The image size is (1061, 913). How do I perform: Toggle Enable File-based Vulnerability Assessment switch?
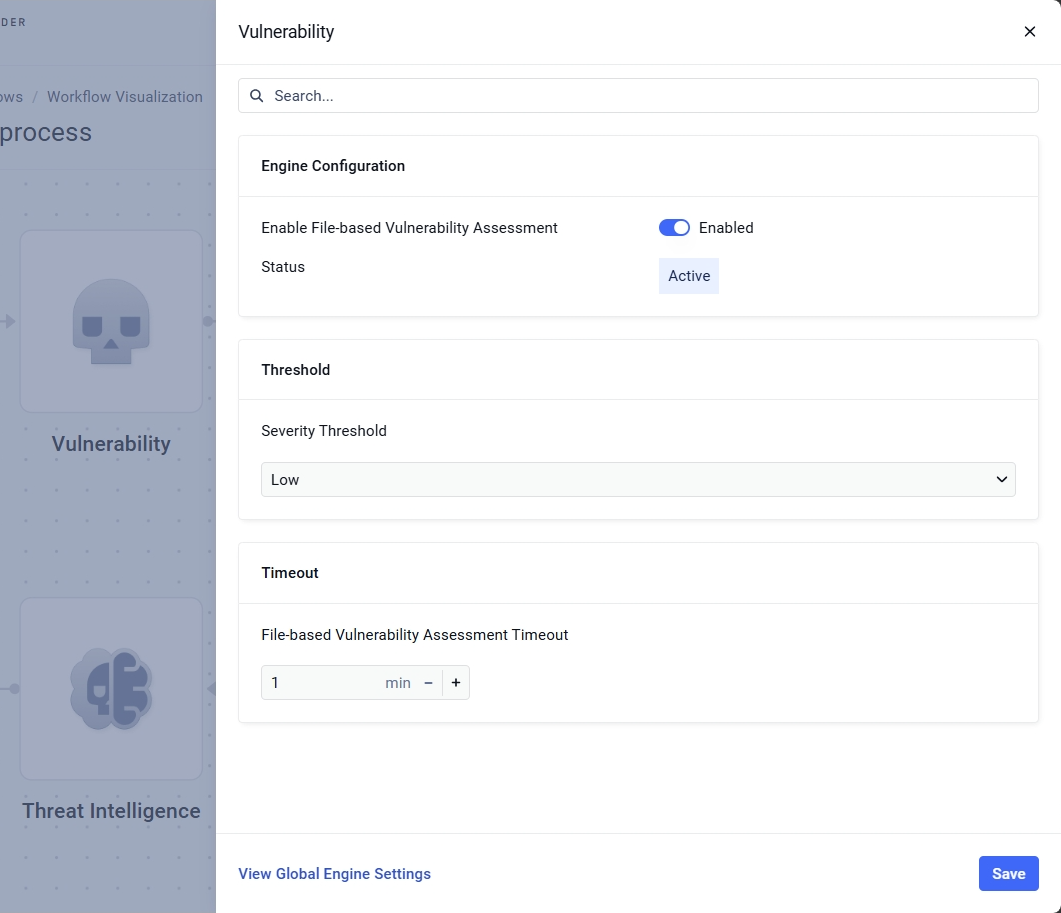[x=674, y=228]
